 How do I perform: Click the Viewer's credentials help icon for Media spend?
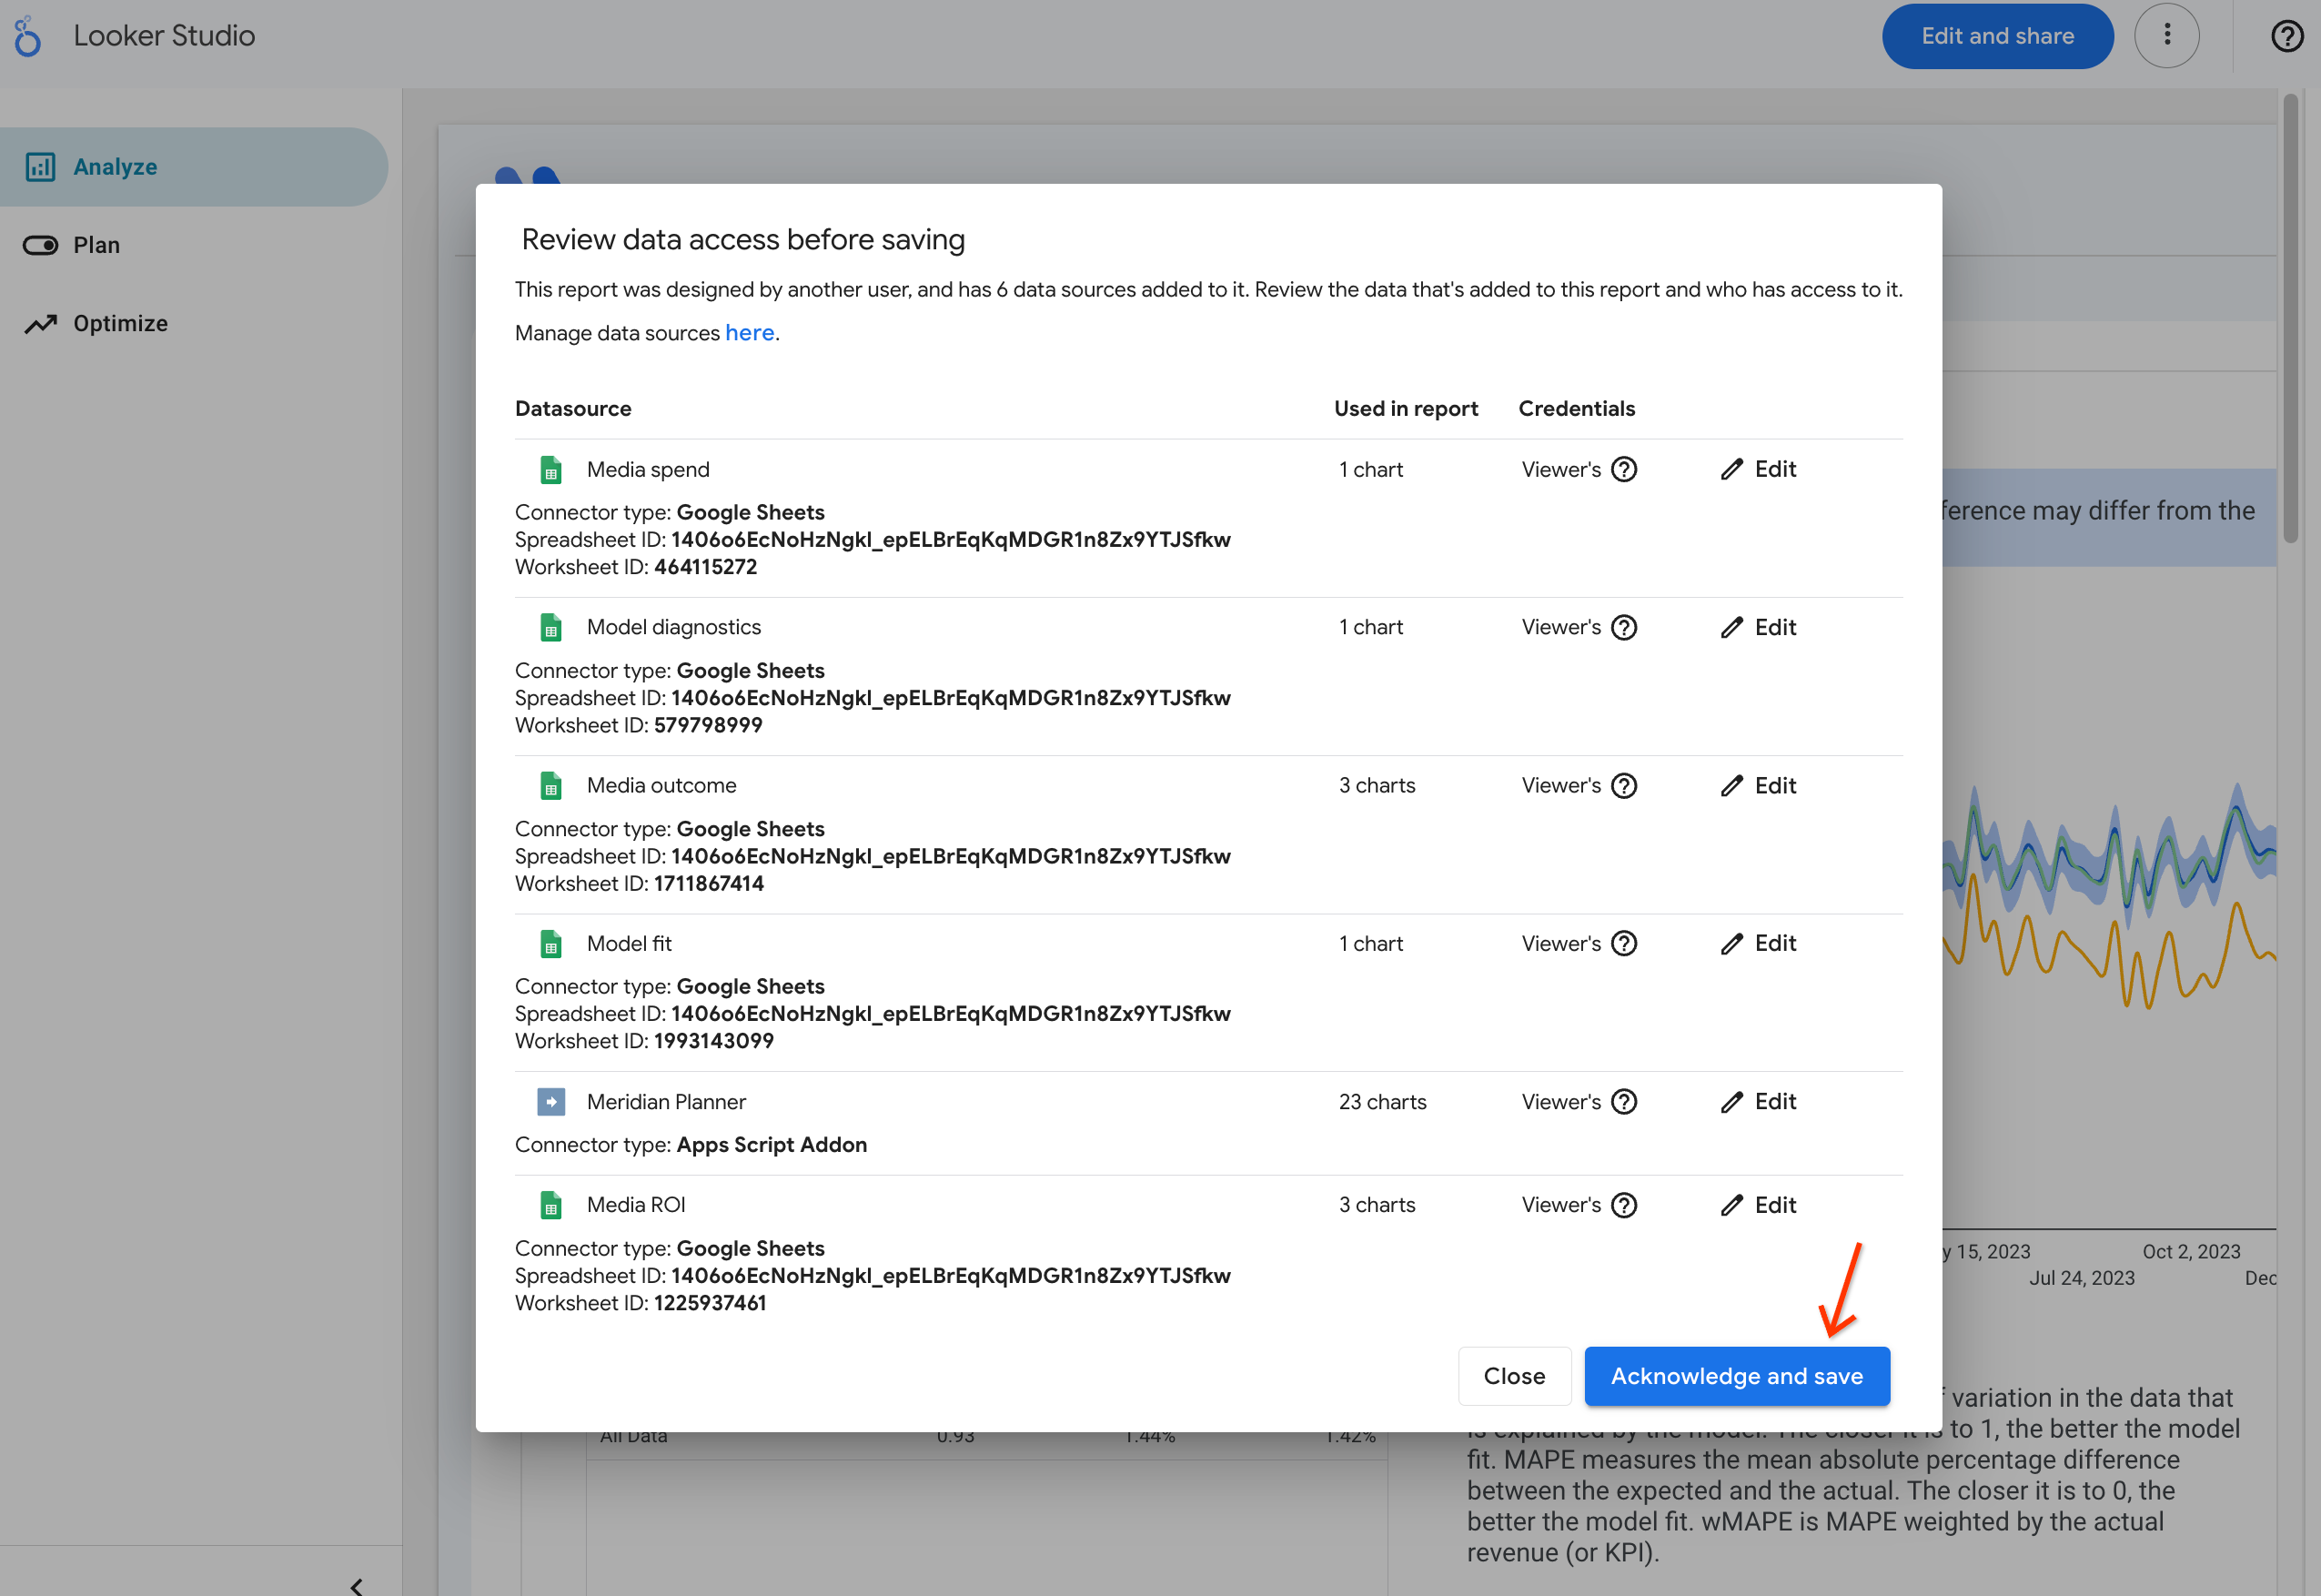[1623, 469]
